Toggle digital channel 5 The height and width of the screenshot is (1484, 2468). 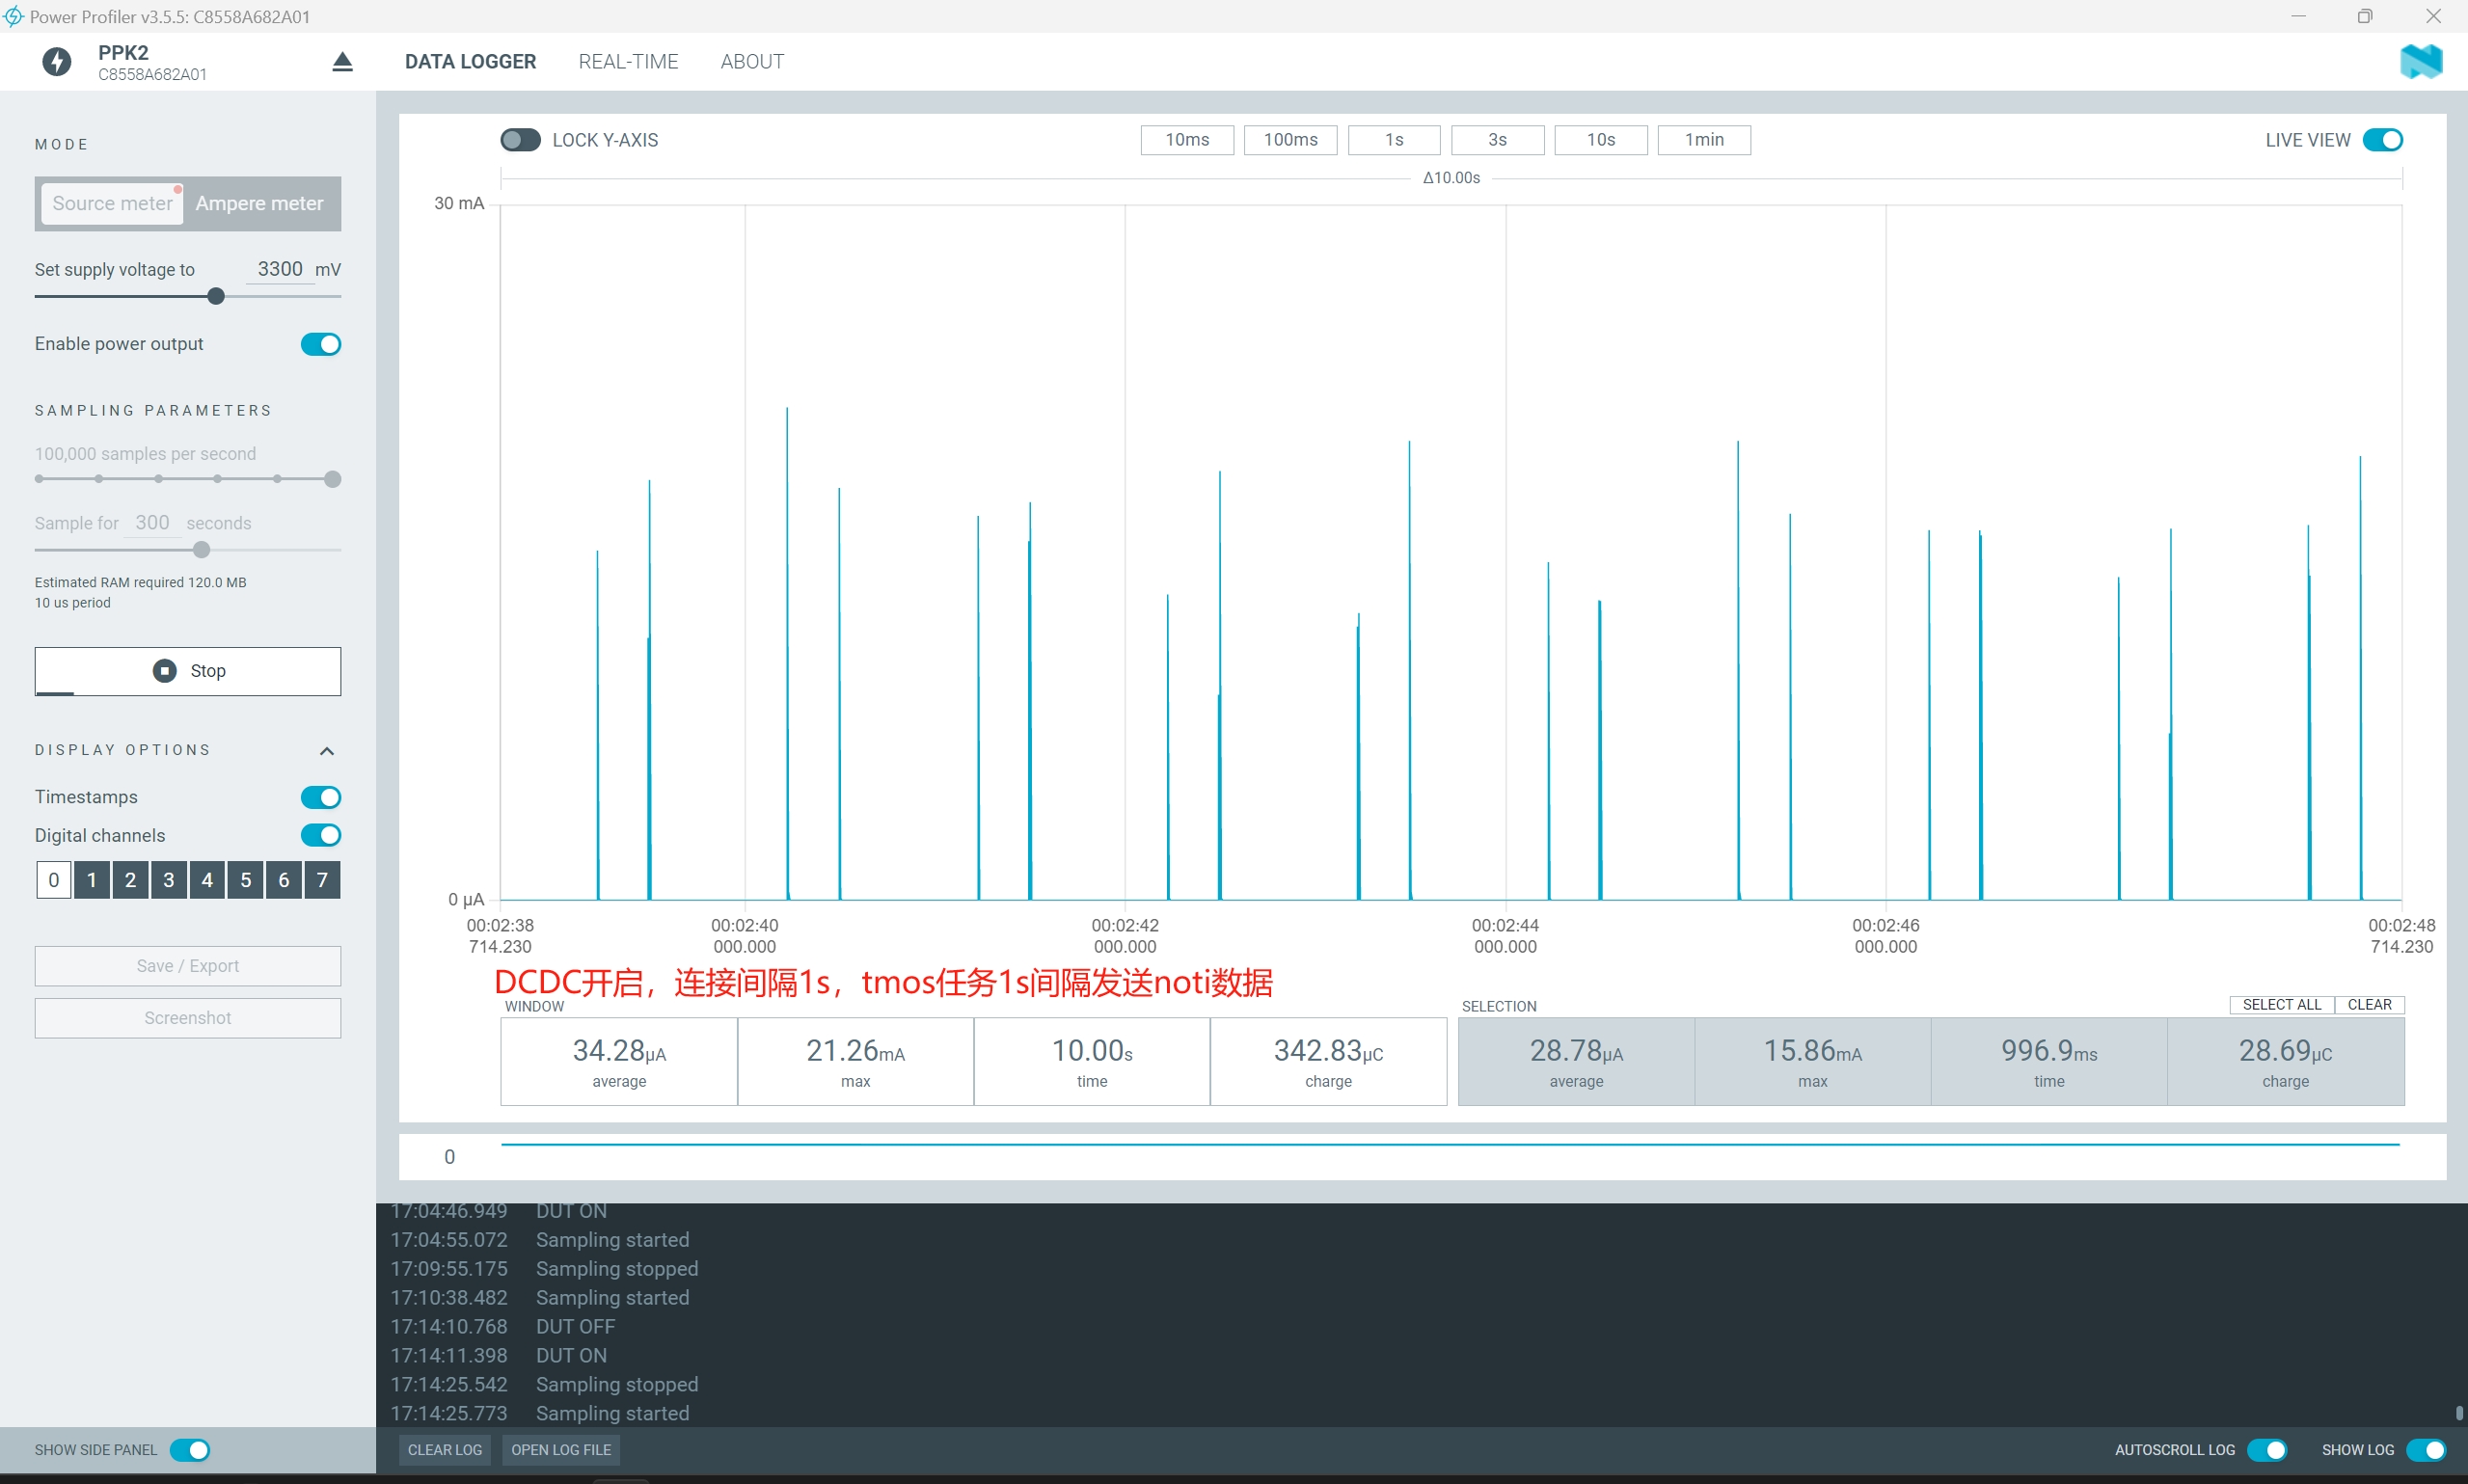[245, 880]
